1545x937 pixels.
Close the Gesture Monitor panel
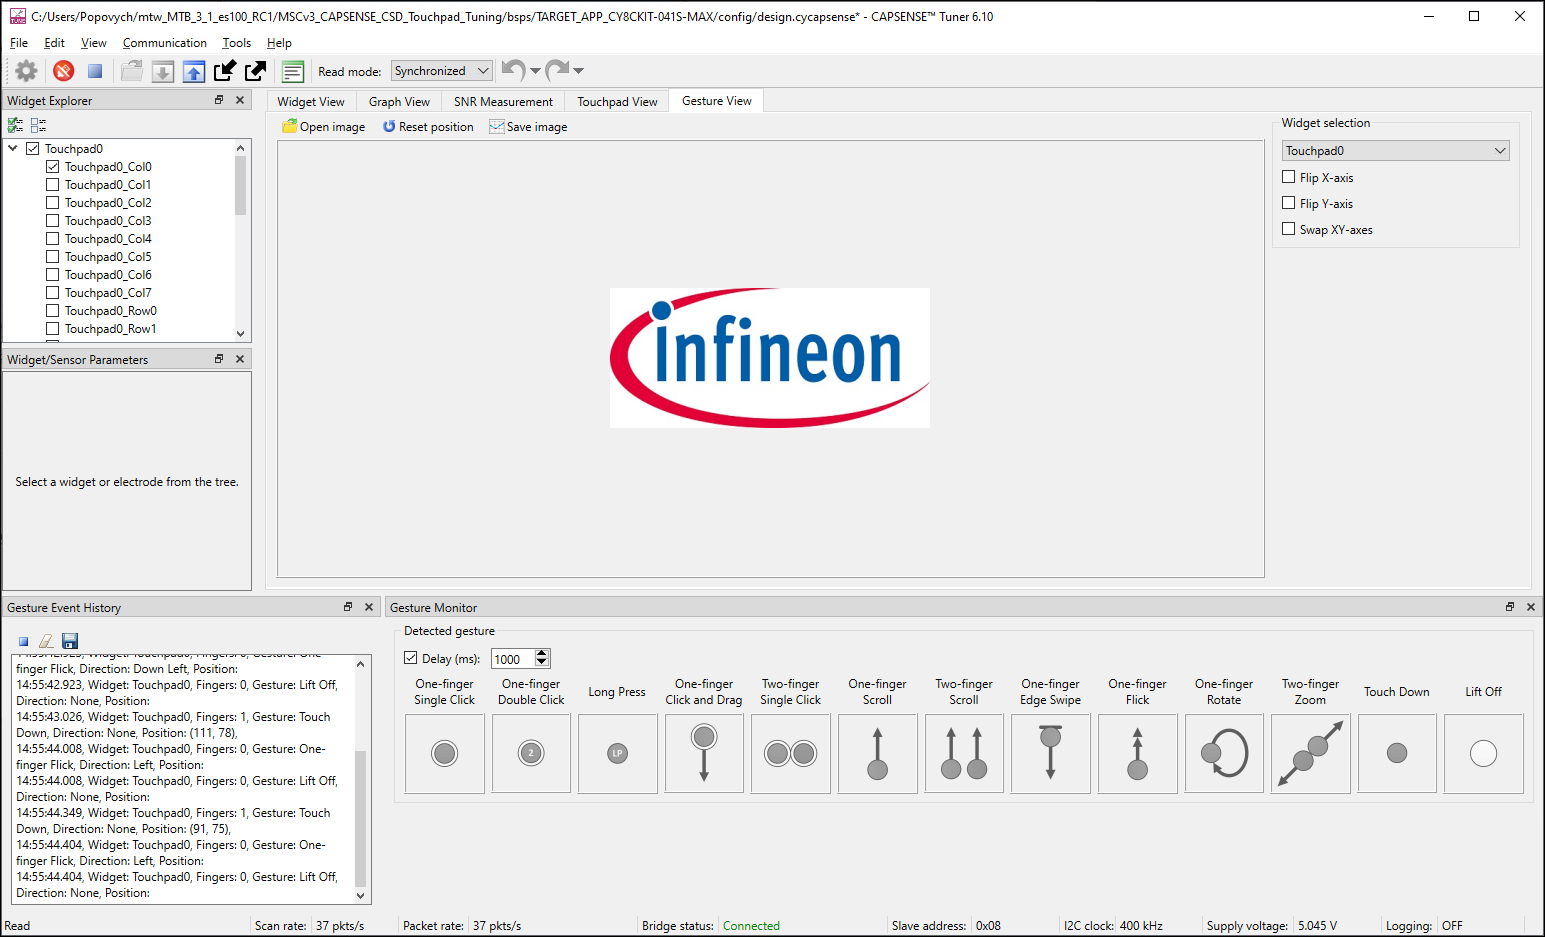(x=1530, y=607)
